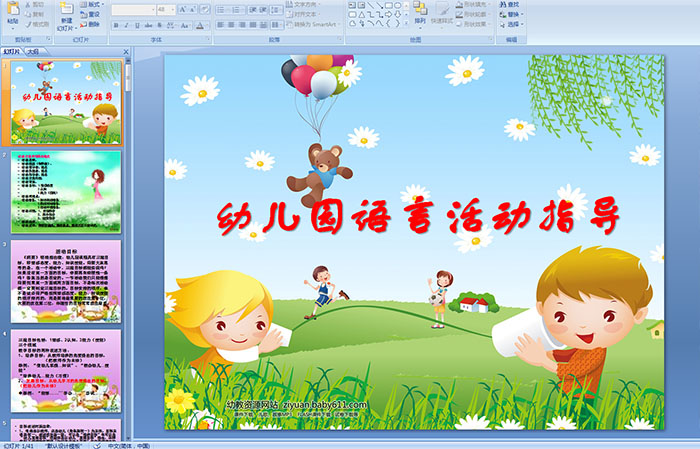Select the Right Arrow block shape
Screen dimensions: 700x449
pyautogui.click(x=388, y=14)
